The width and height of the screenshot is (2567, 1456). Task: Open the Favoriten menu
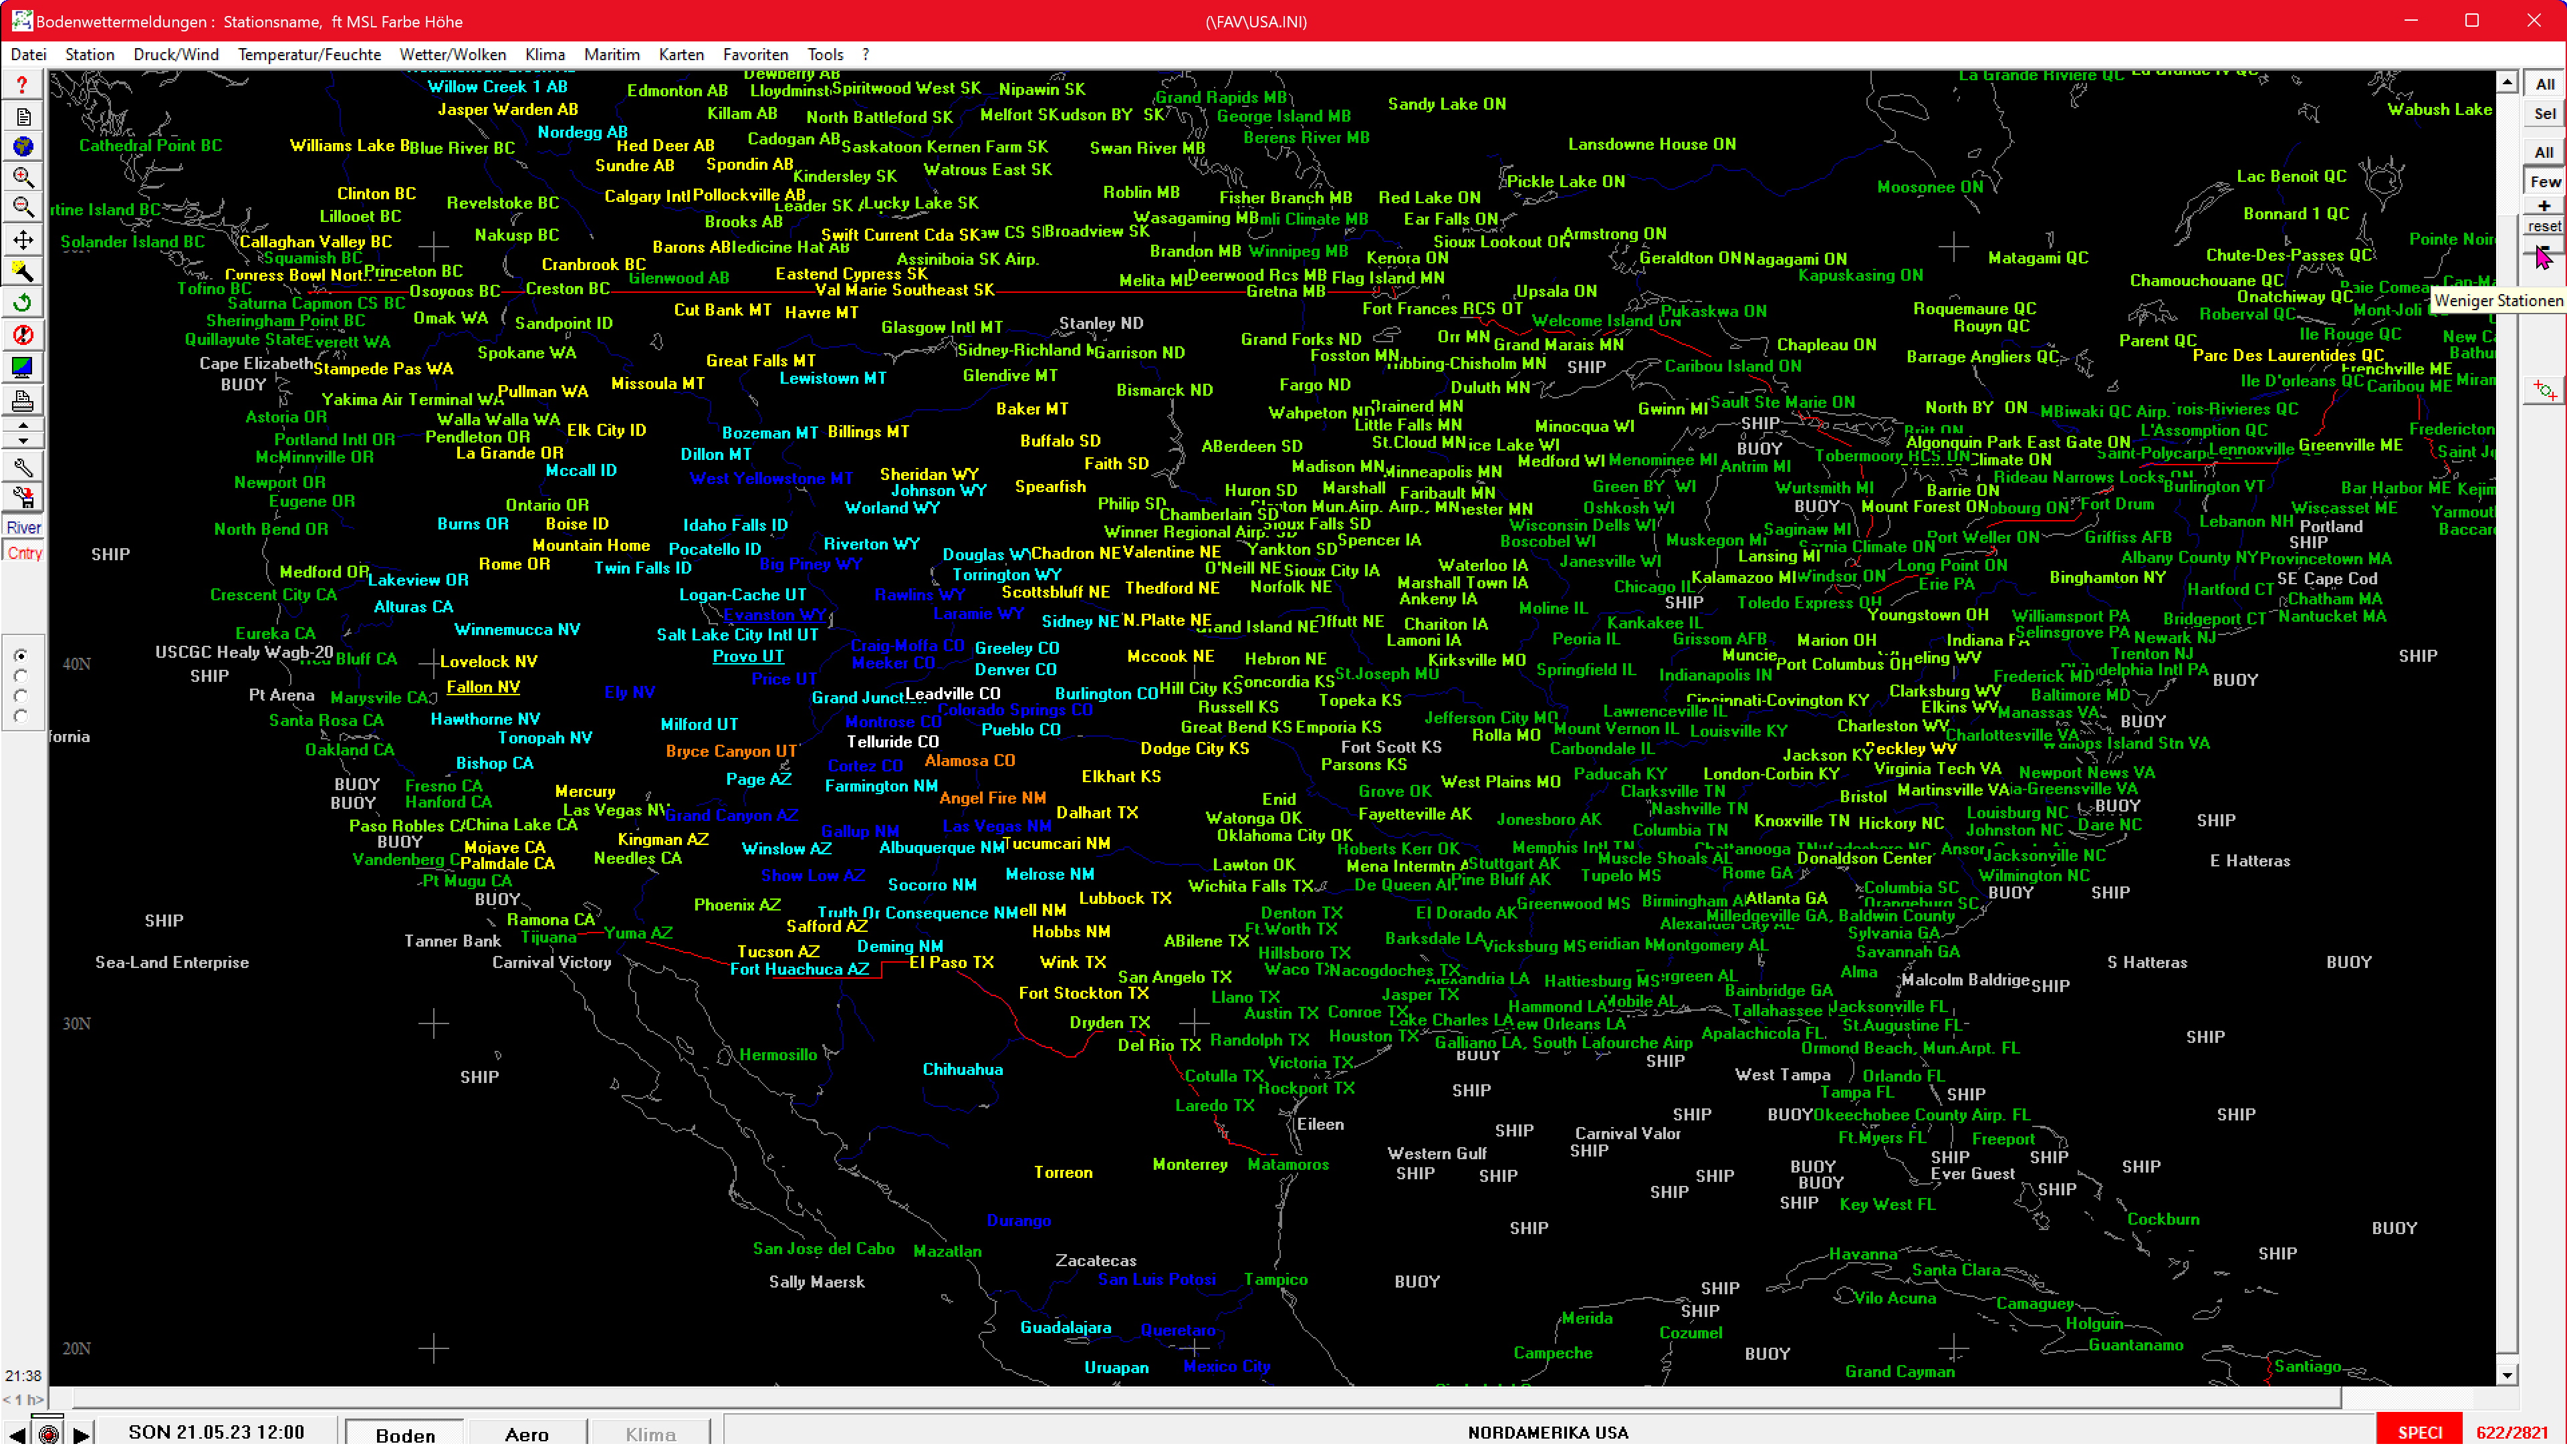pyautogui.click(x=756, y=55)
